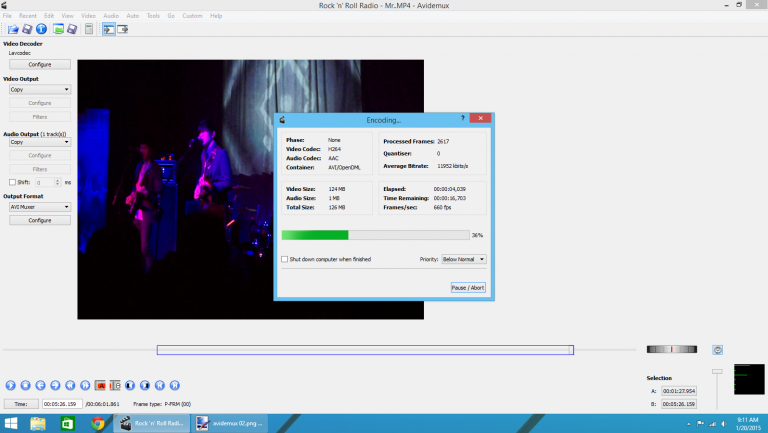Open the Audio Output codec dropdown
The width and height of the screenshot is (768, 433).
(39, 142)
